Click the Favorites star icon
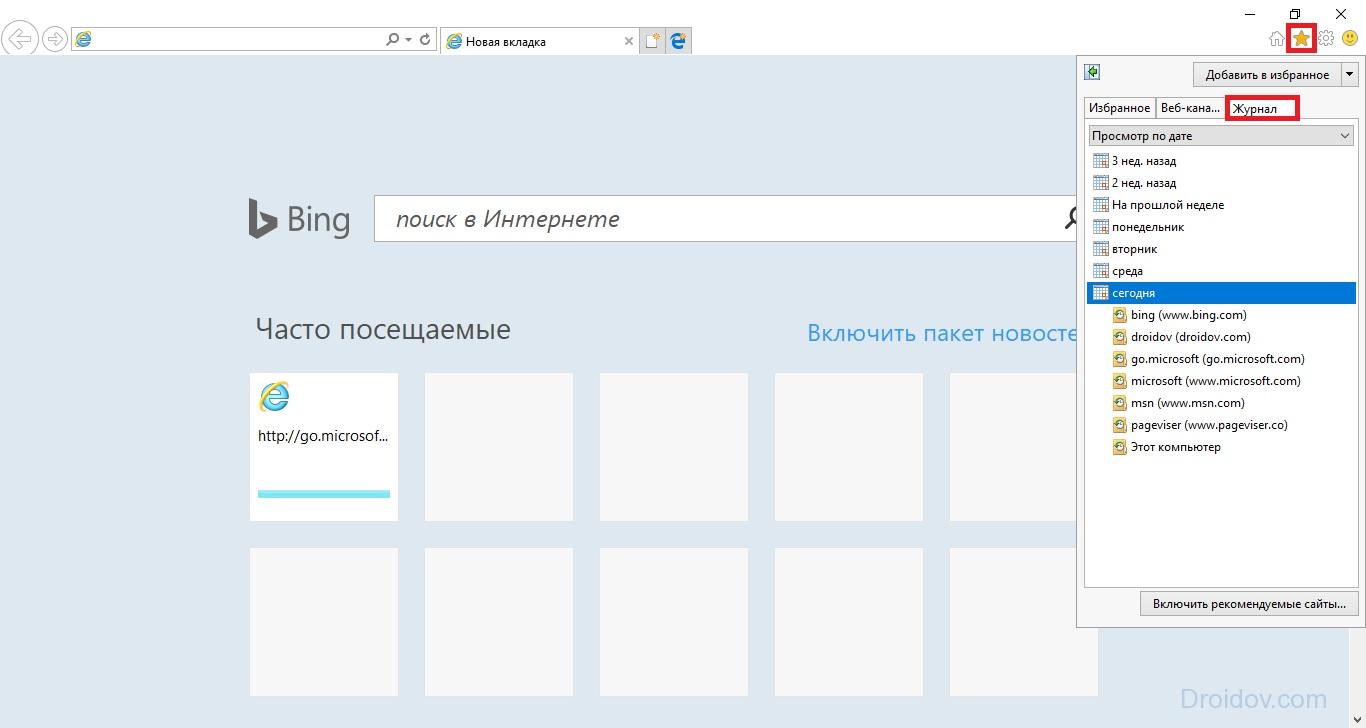 tap(1301, 39)
